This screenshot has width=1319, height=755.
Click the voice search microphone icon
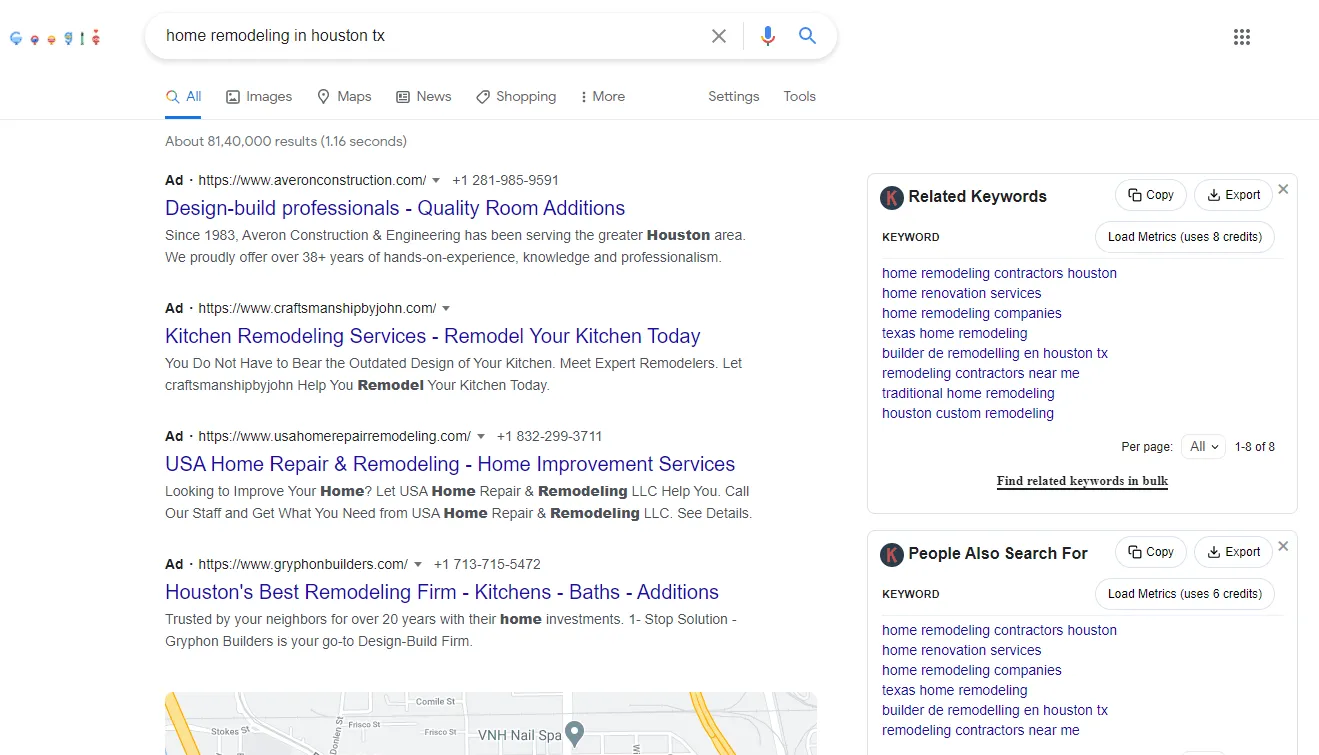tap(767, 36)
